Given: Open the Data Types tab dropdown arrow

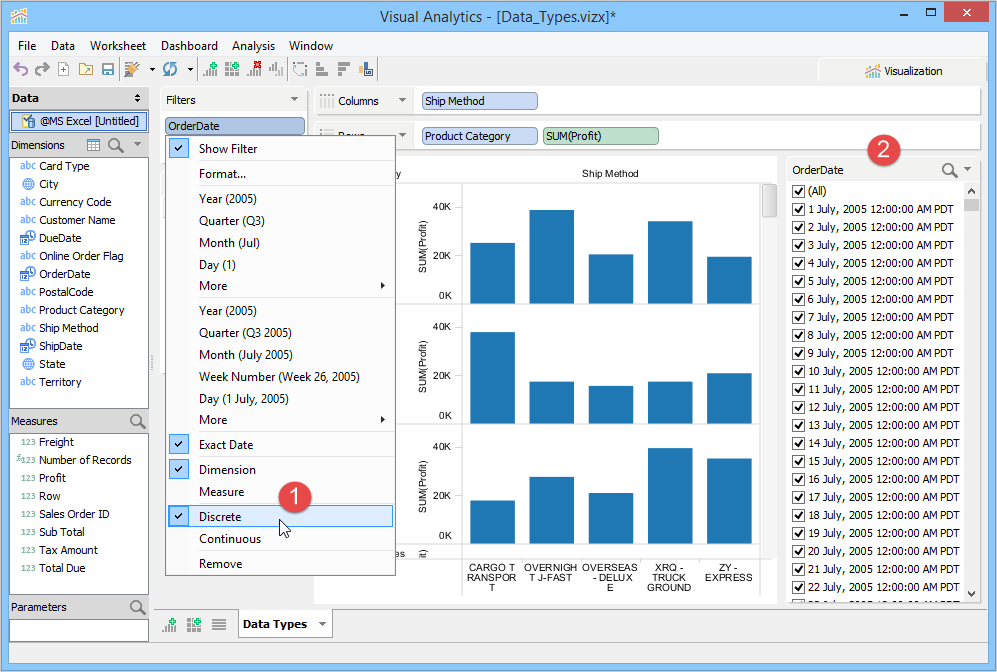Looking at the screenshot, I should click(x=322, y=624).
